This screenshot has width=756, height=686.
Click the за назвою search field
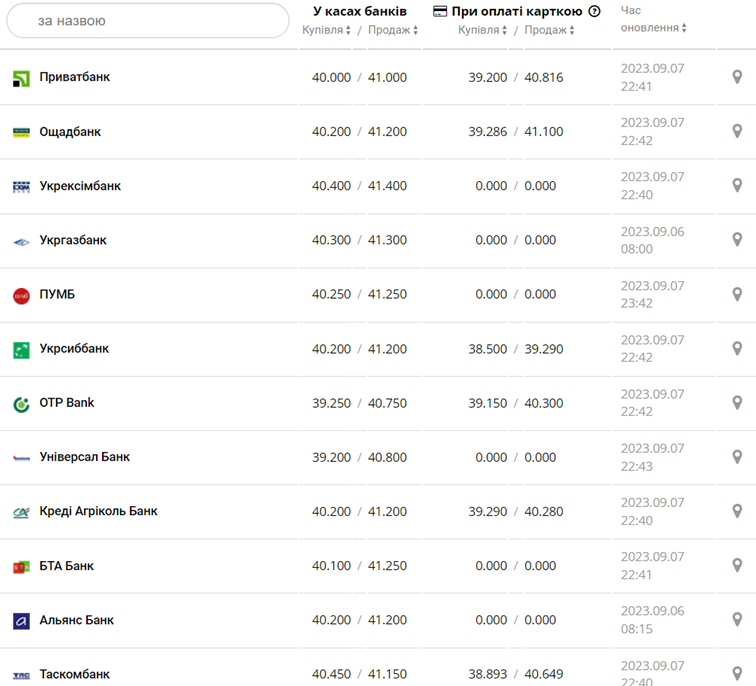(x=148, y=20)
